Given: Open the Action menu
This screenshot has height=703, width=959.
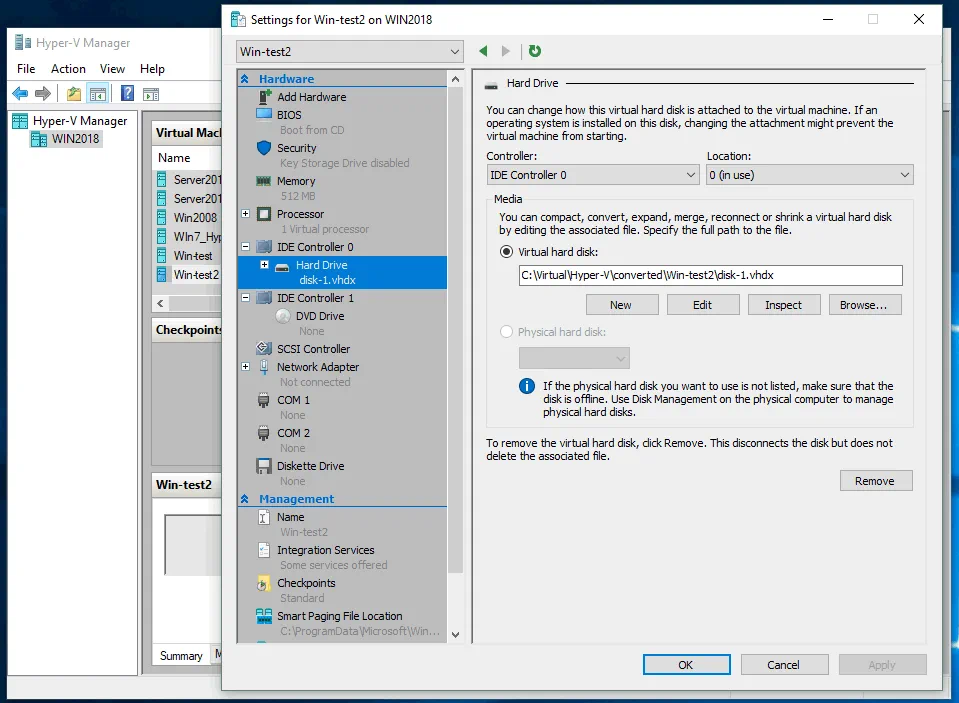Looking at the screenshot, I should [x=68, y=68].
